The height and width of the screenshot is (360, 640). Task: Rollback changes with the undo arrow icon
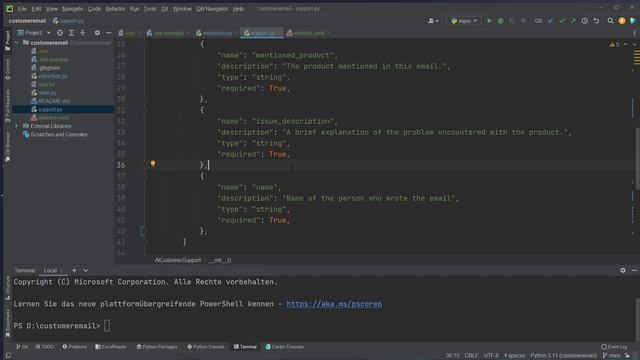596,21
